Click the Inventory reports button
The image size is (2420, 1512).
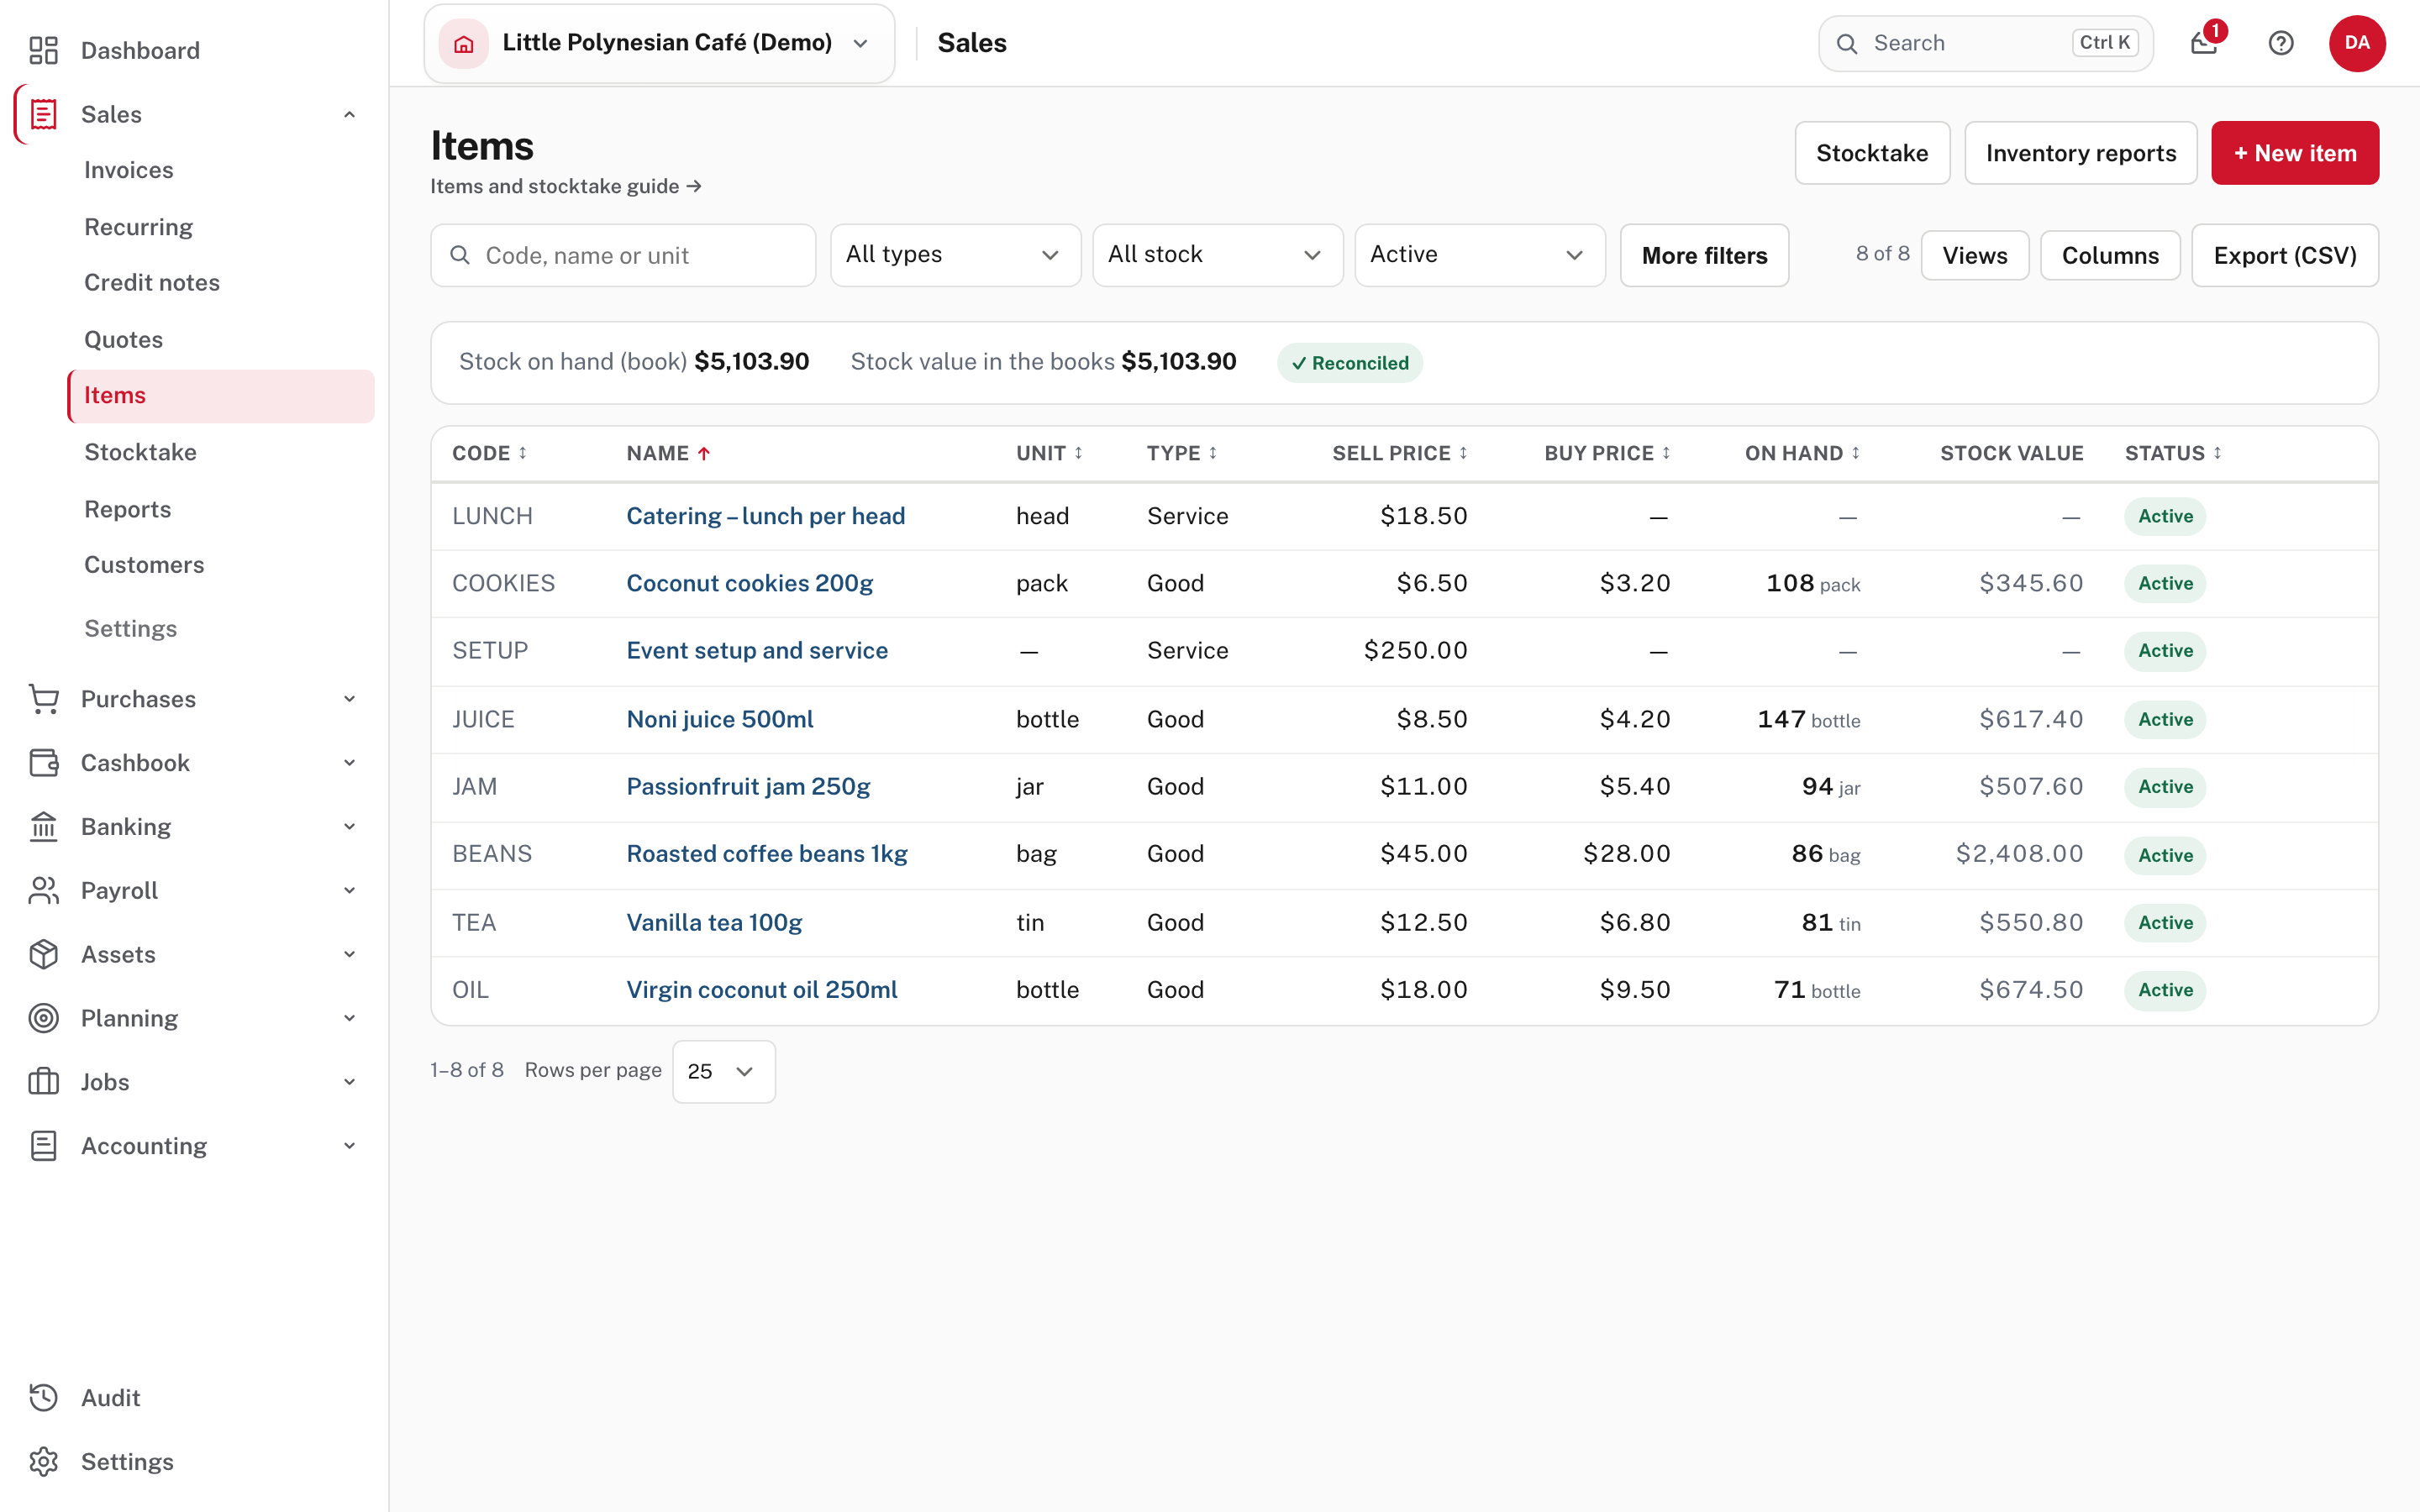(x=2080, y=153)
